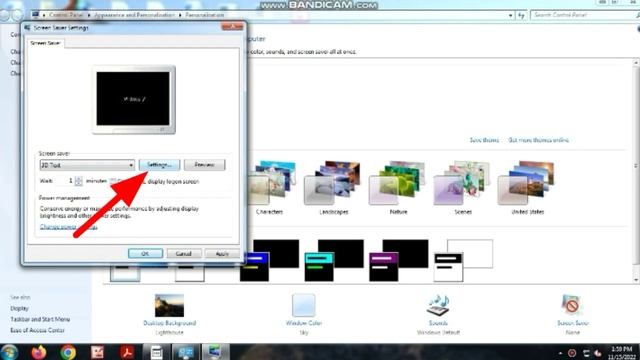Image resolution: width=640 pixels, height=360 pixels.
Task: Click the Save theme link
Action: pyautogui.click(x=484, y=140)
